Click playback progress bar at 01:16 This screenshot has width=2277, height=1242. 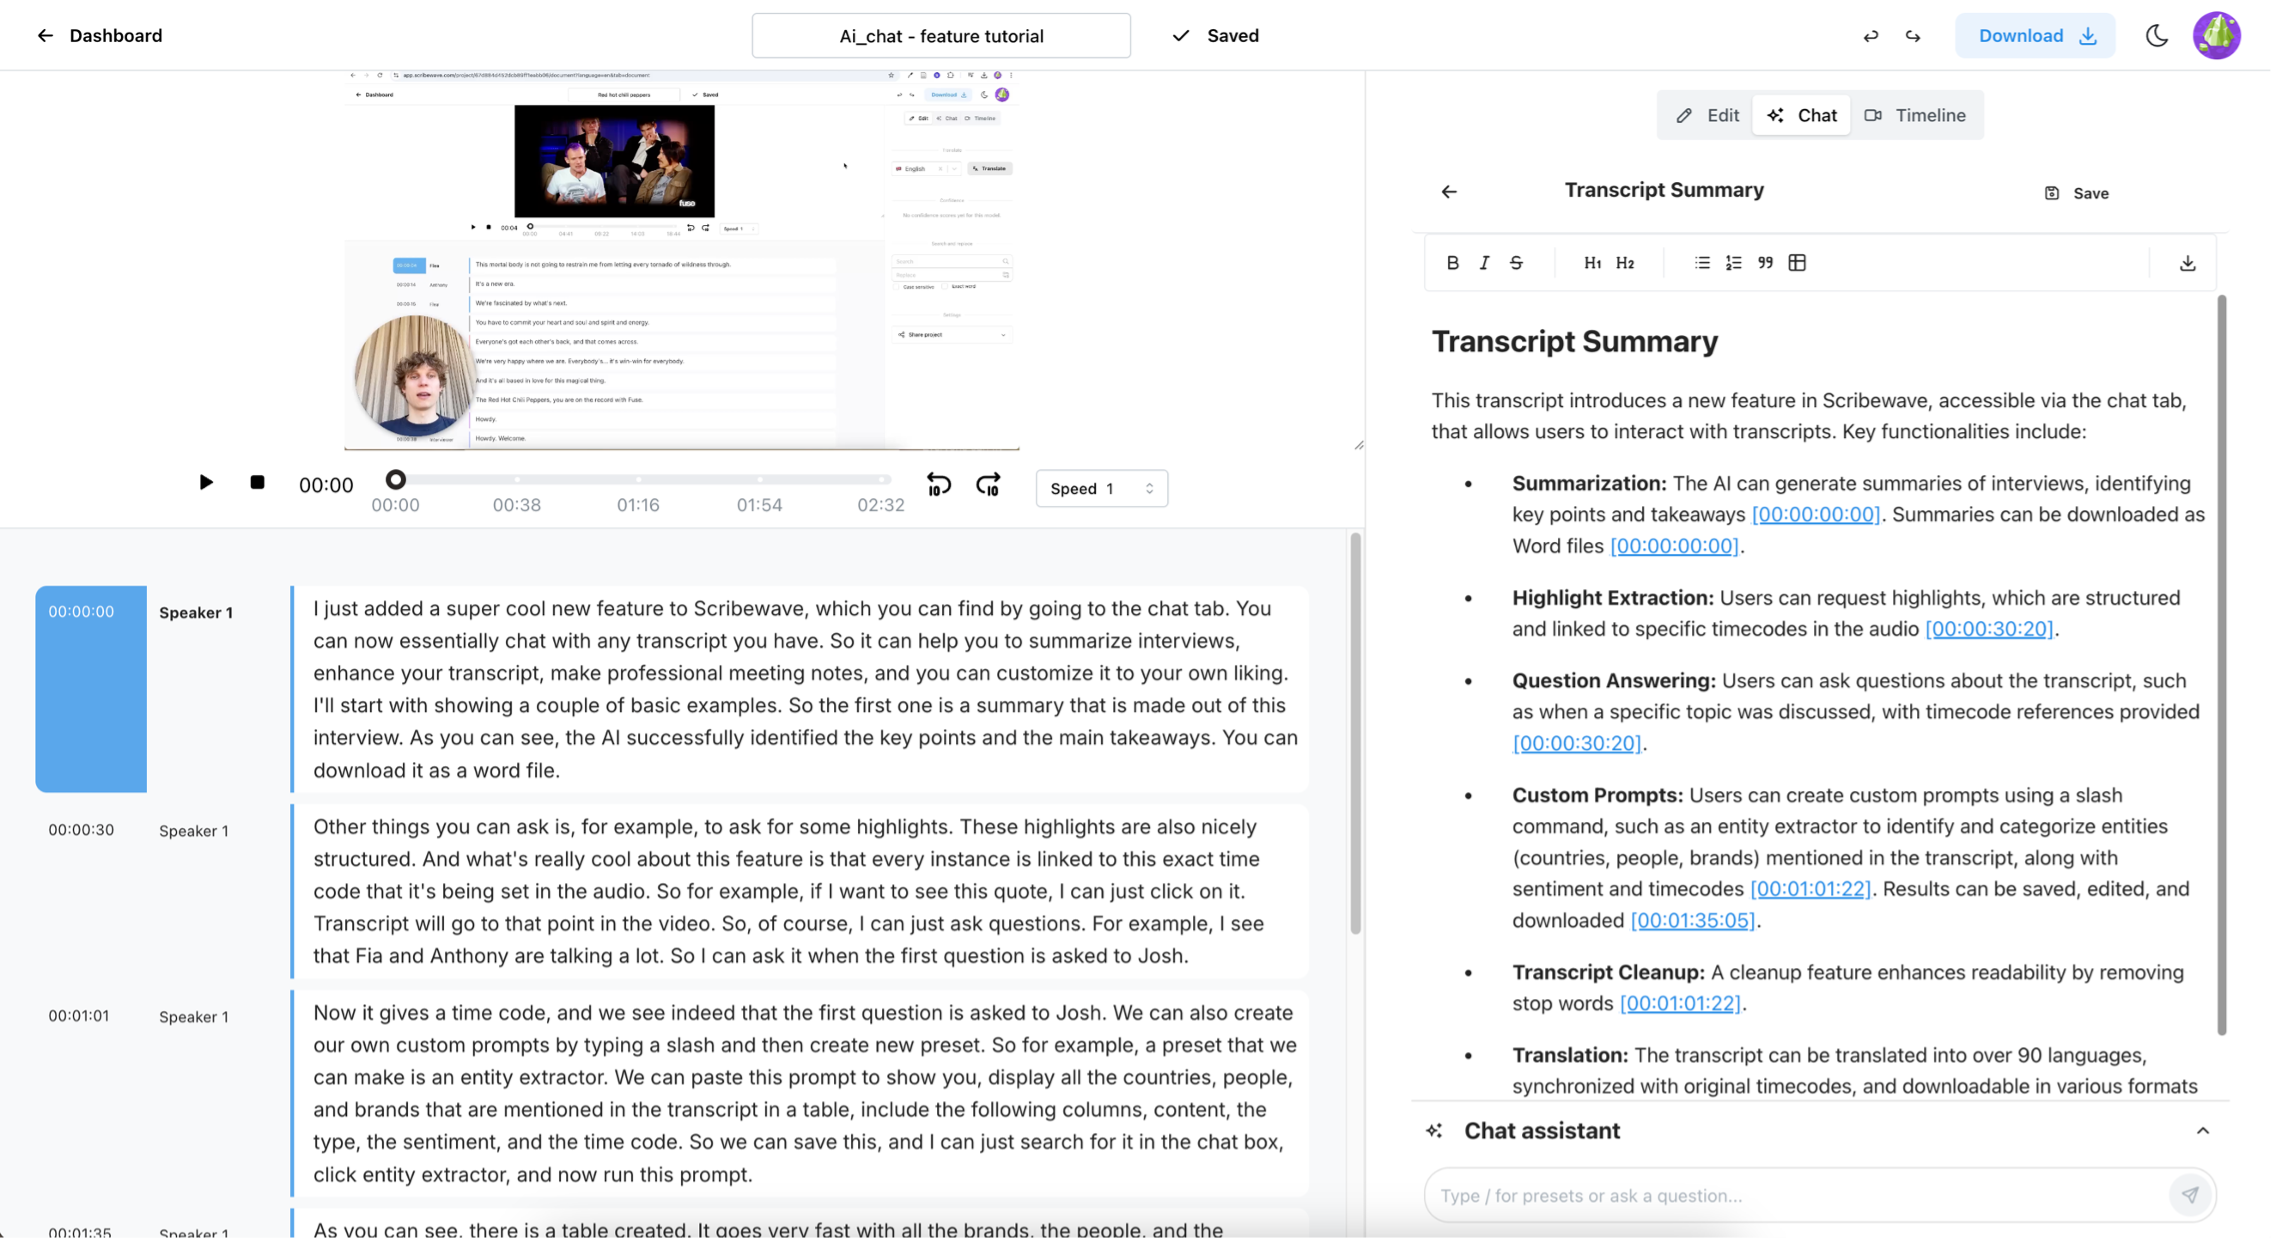[638, 480]
